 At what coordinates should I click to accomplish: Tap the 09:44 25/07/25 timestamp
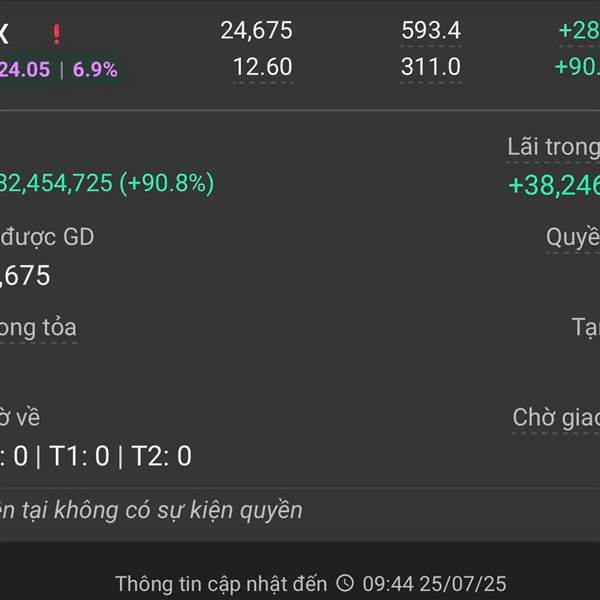click(x=434, y=584)
